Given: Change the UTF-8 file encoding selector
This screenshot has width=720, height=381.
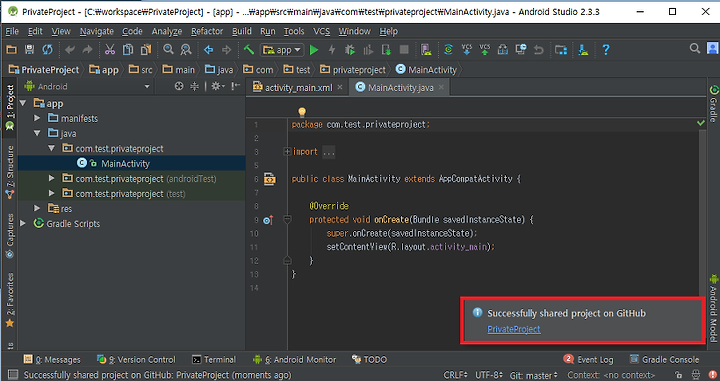Looking at the screenshot, I should [x=488, y=375].
